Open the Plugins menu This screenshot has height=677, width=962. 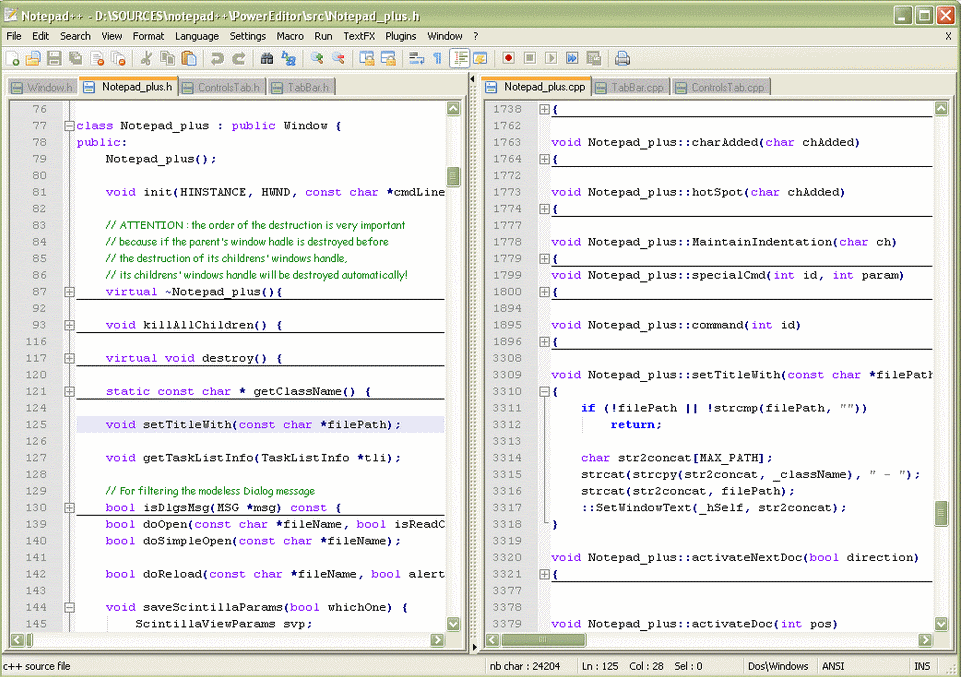400,36
